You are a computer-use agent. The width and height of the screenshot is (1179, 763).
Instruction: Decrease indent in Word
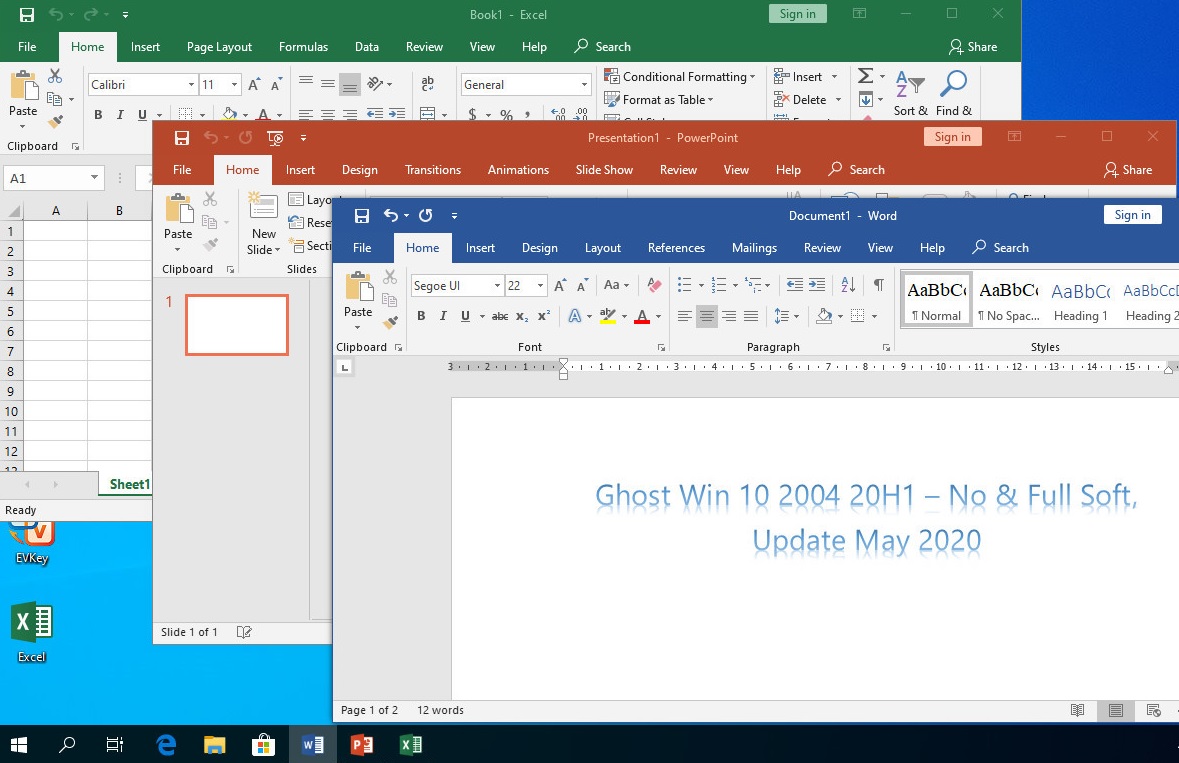point(794,285)
